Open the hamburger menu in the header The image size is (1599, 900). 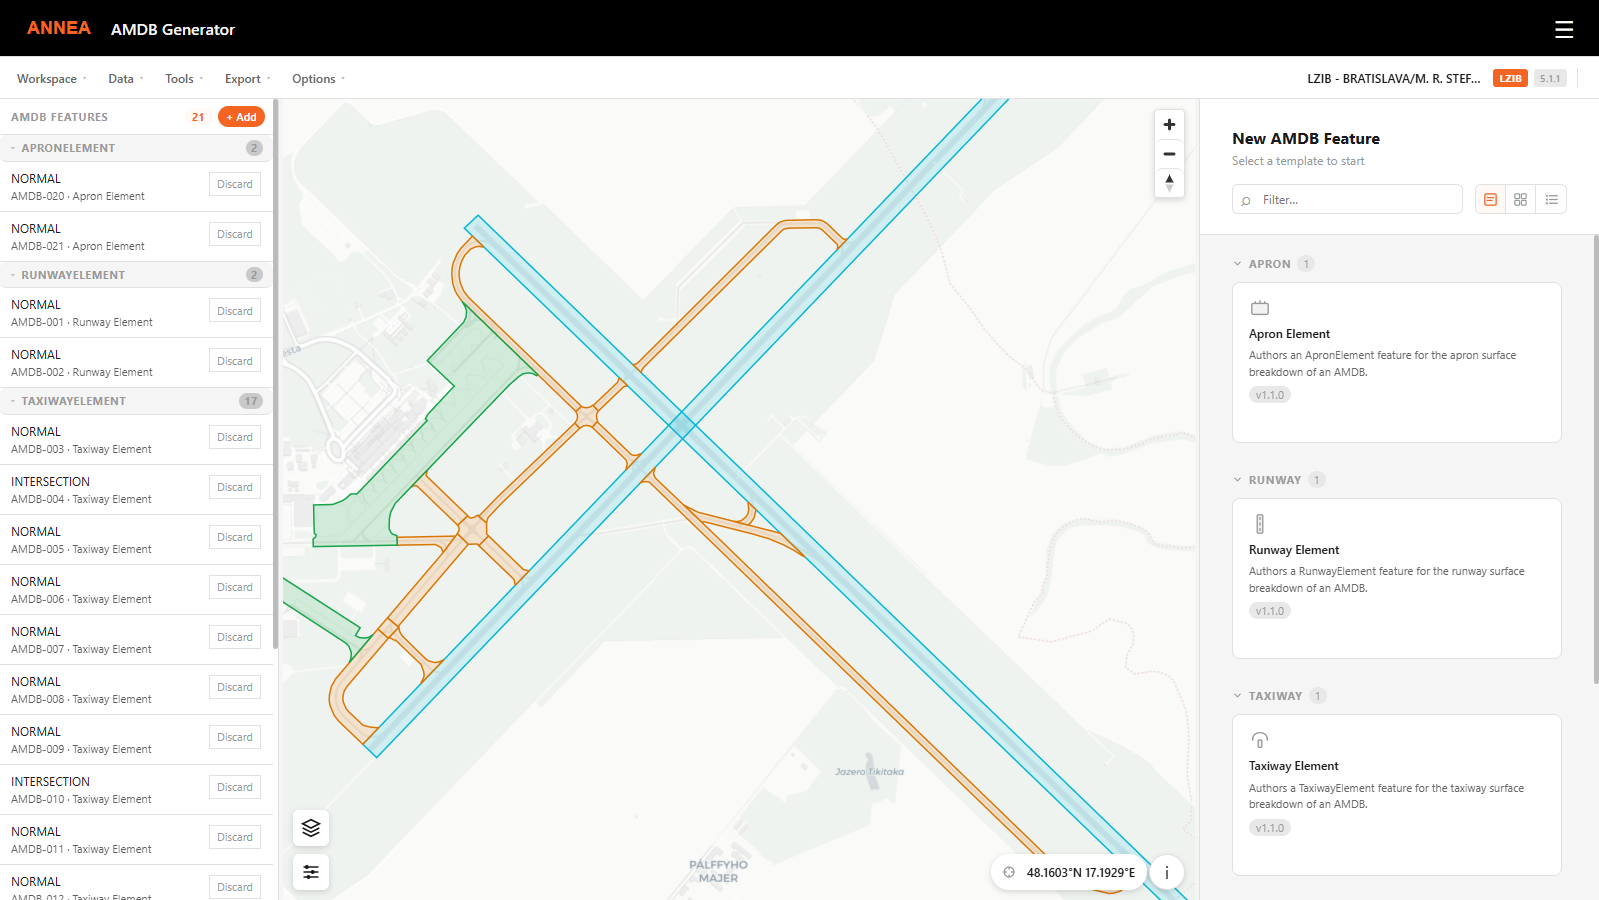(x=1564, y=29)
